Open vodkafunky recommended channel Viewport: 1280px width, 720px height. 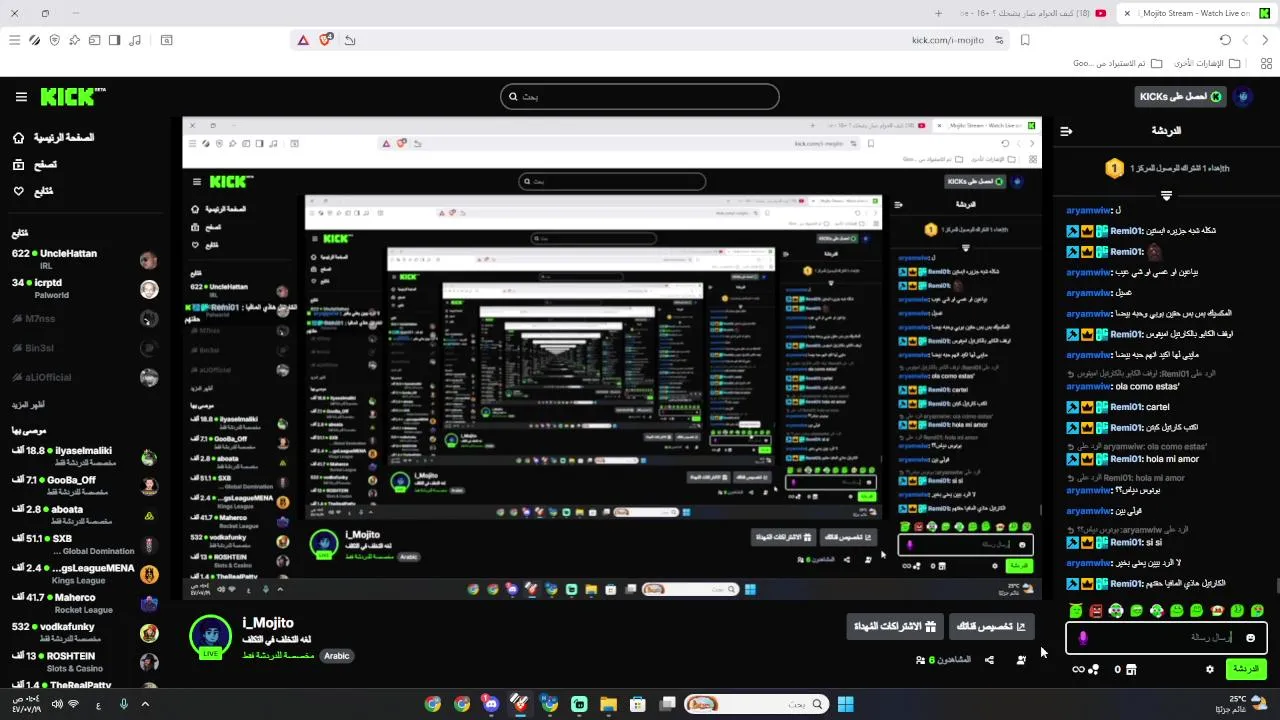[85, 632]
